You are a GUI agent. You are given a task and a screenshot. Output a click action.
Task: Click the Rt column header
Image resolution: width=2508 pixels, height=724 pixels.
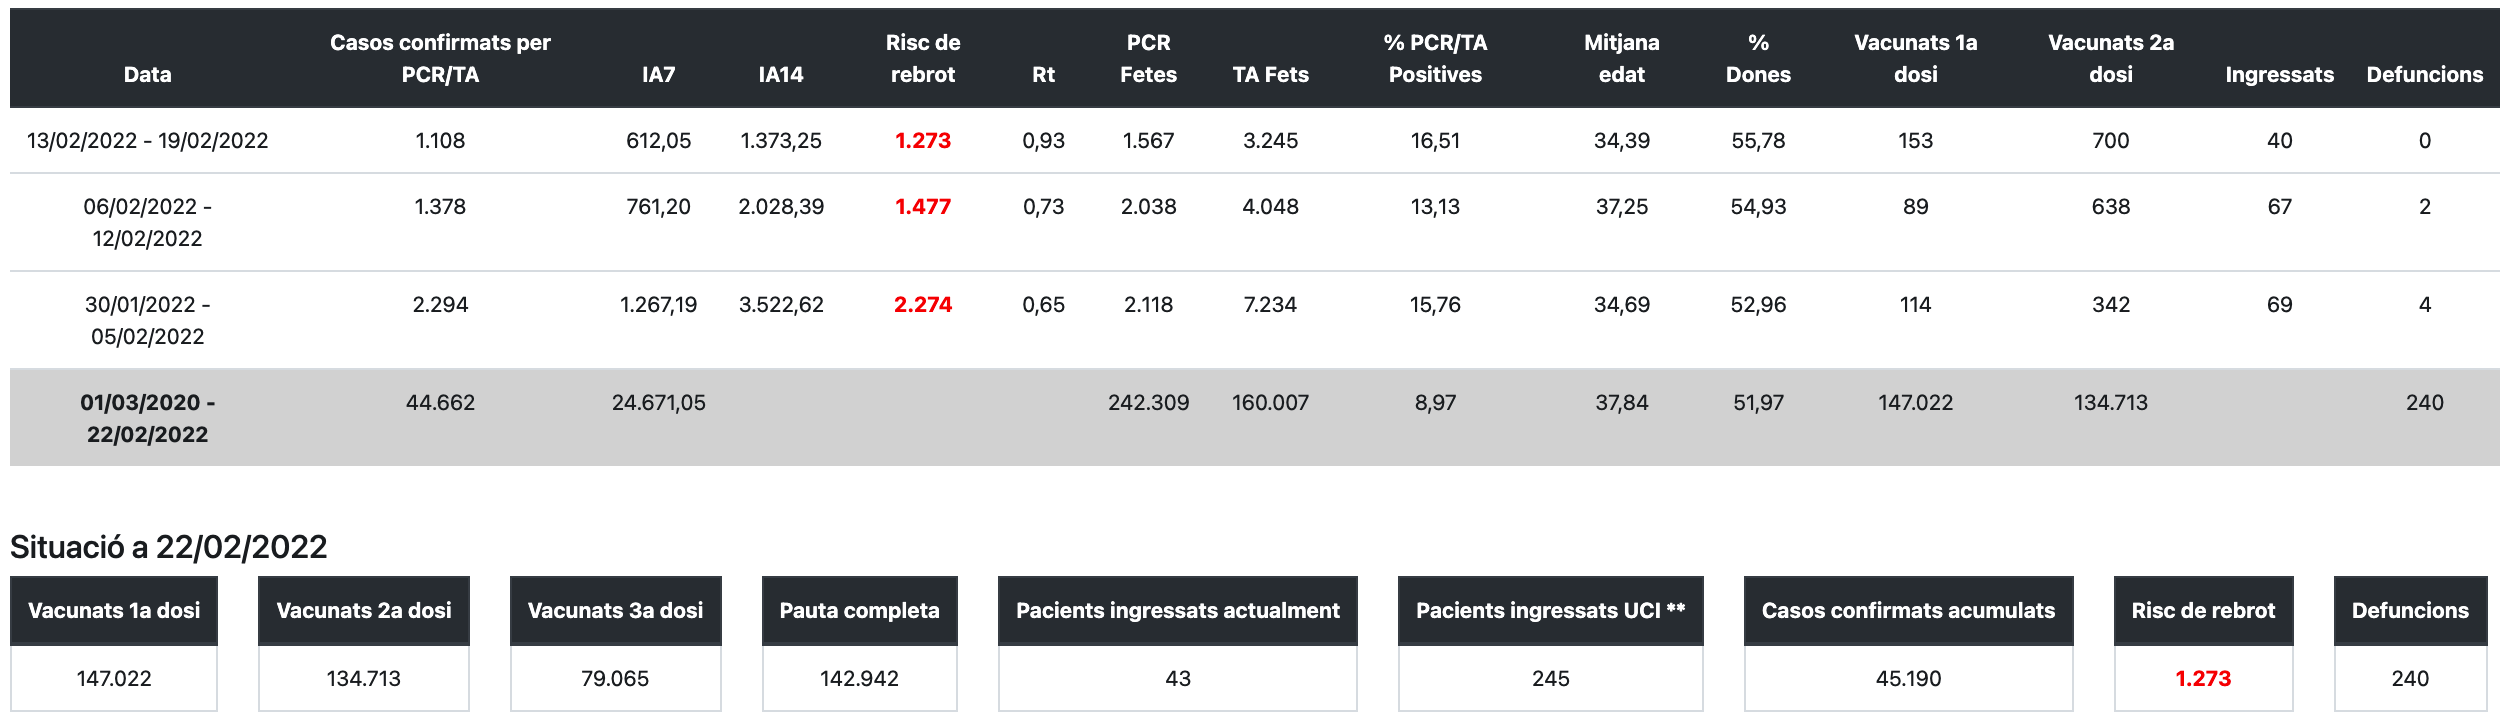[1043, 74]
